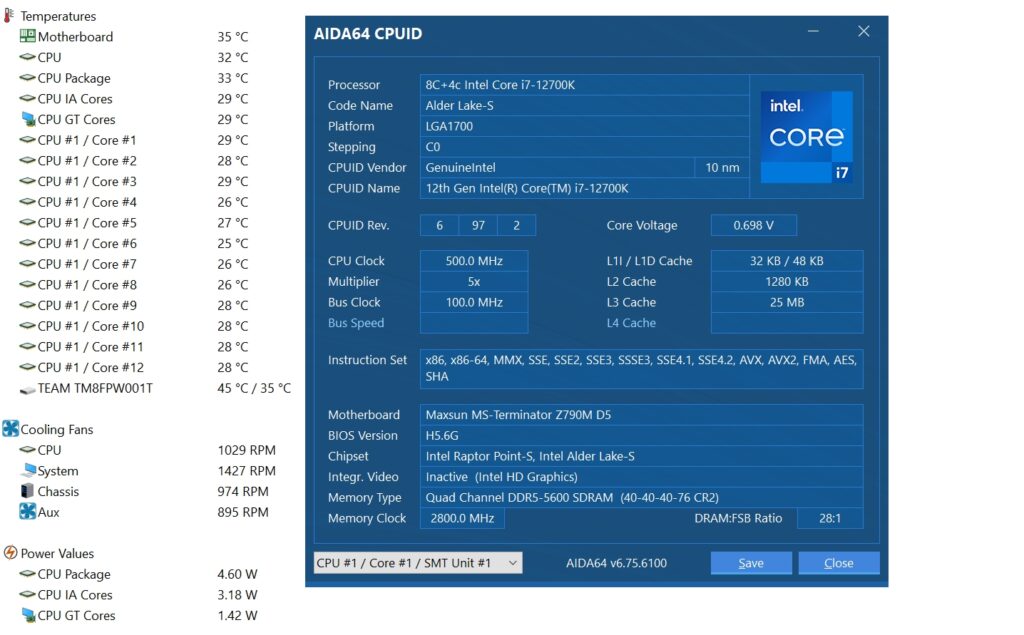1024x635 pixels.
Task: Click the CPU GT Cores temperature icon
Action: pyautogui.click(x=28, y=120)
